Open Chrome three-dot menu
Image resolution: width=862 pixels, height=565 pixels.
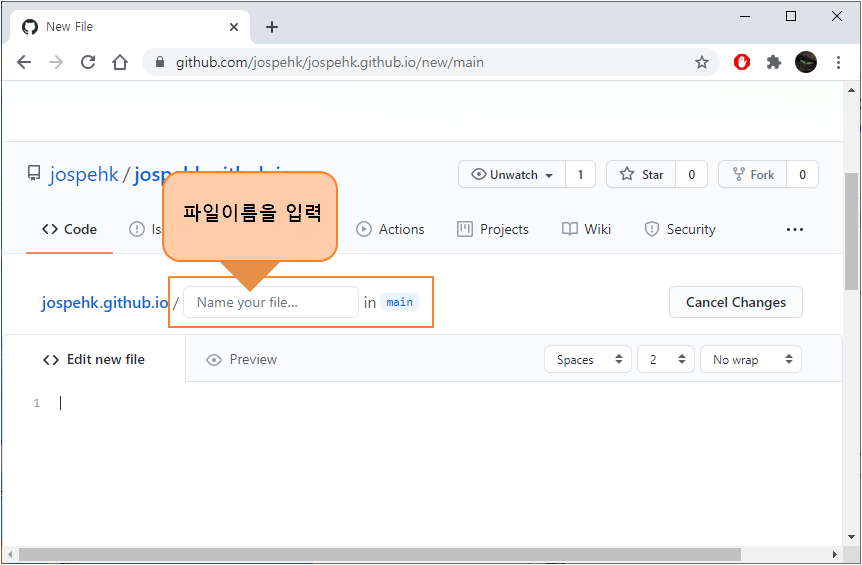[838, 62]
